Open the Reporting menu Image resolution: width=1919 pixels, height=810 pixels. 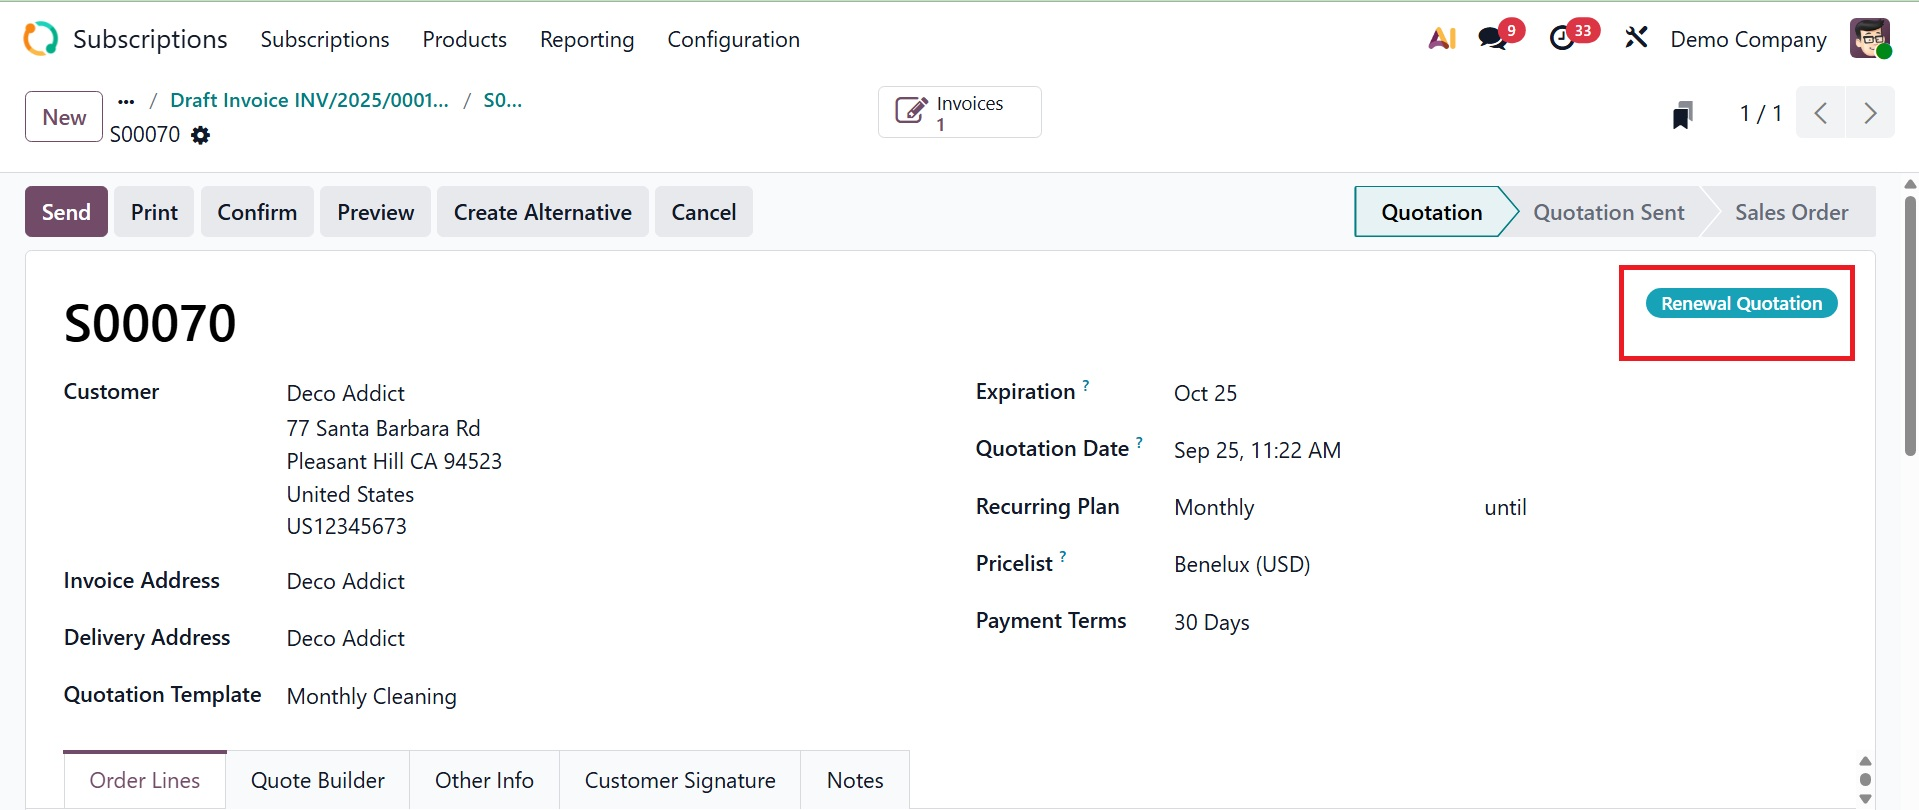[x=587, y=39]
